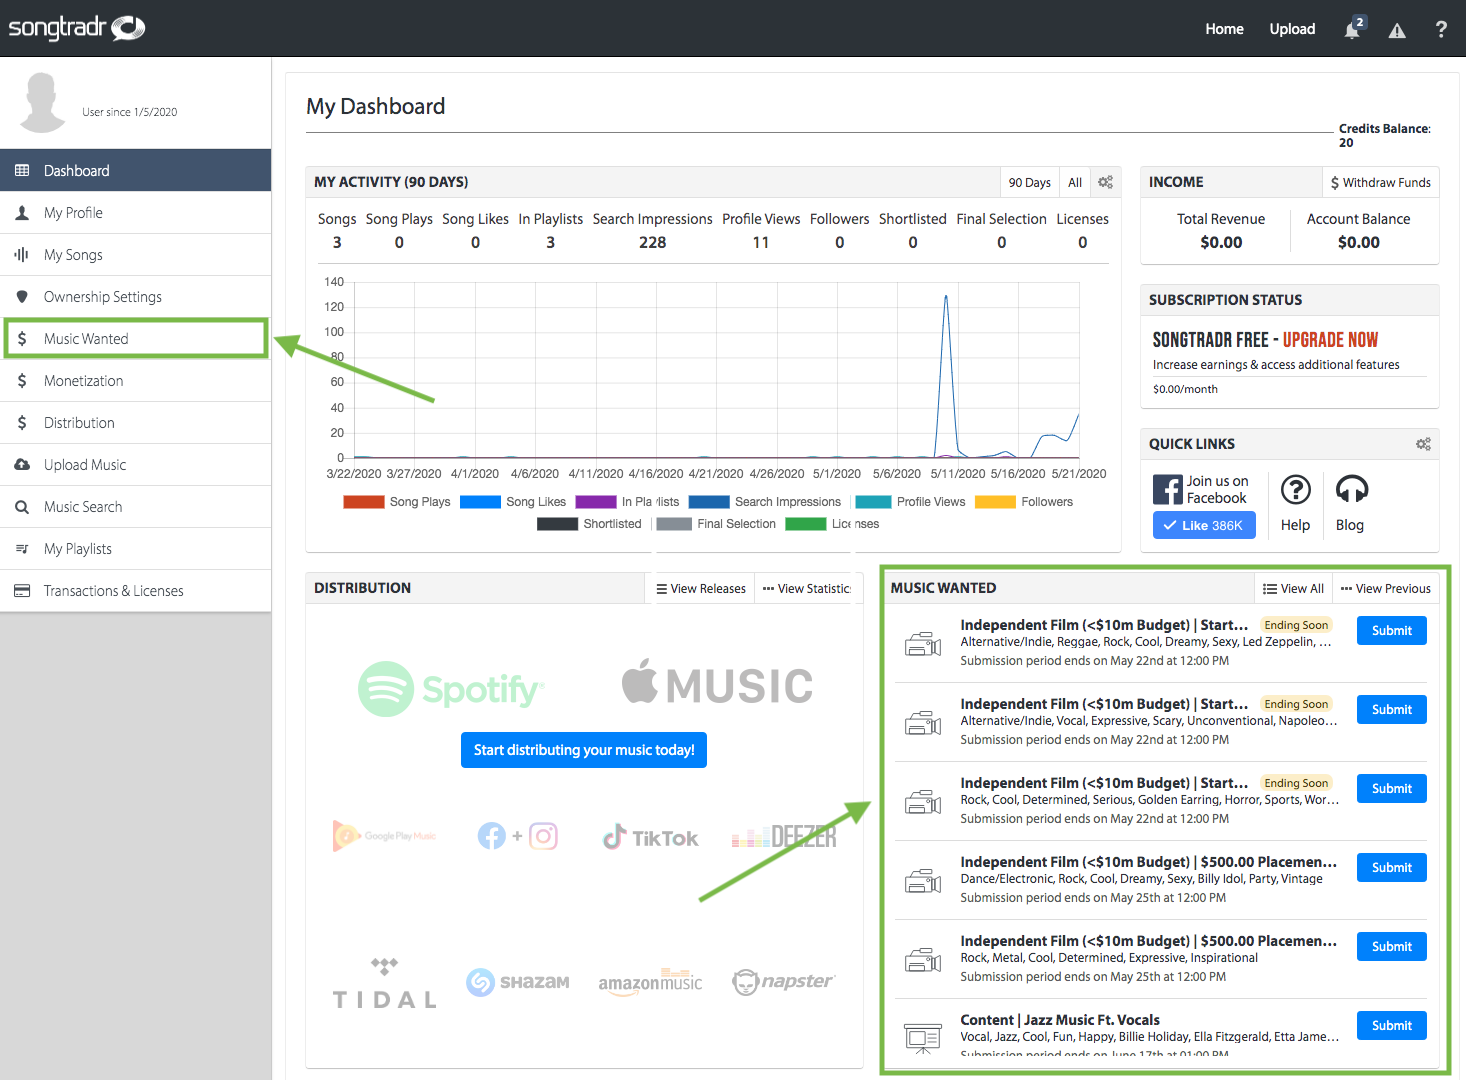Click the warning triangle alert icon

click(1397, 30)
